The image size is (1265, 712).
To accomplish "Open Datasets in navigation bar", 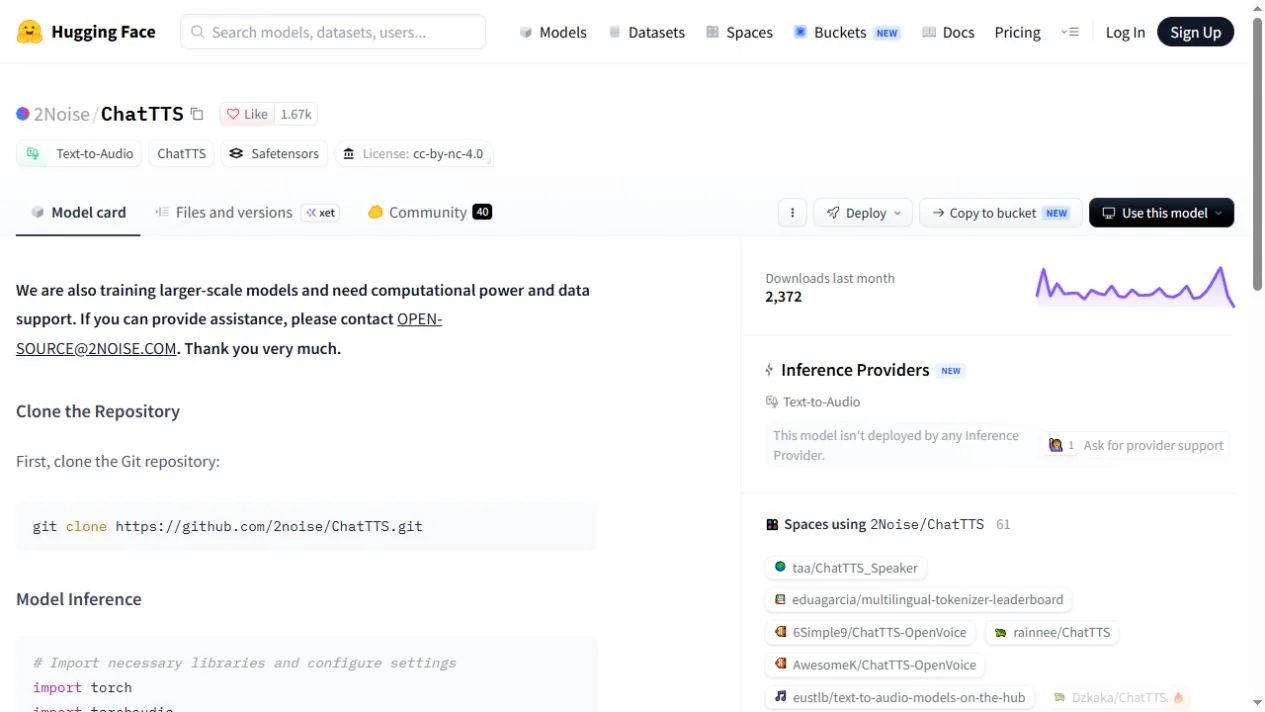I will click(x=647, y=32).
